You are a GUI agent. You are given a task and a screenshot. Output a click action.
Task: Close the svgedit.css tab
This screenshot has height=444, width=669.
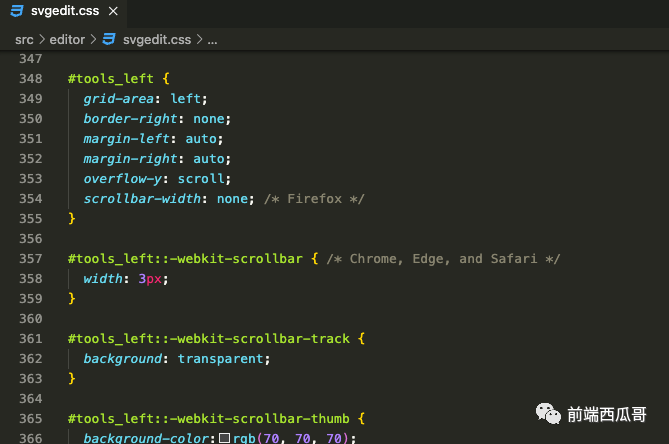[113, 11]
